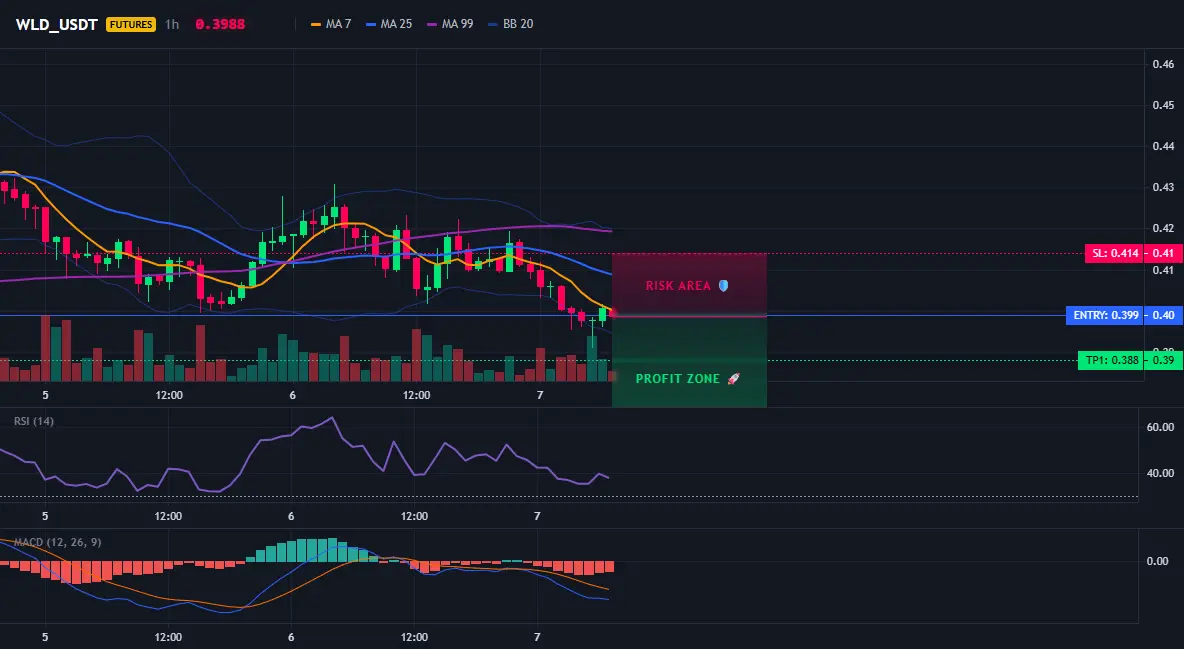Click the 40.00 RSI axis value
The width and height of the screenshot is (1184, 649).
click(1160, 473)
